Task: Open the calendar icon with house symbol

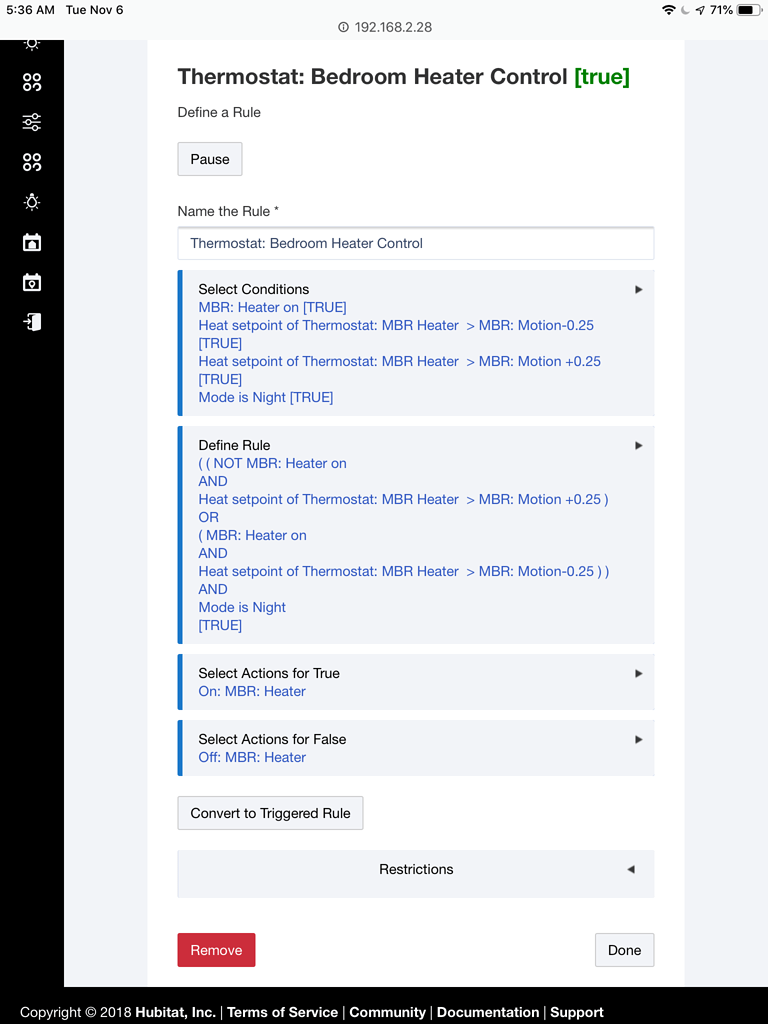Action: pyautogui.click(x=32, y=242)
